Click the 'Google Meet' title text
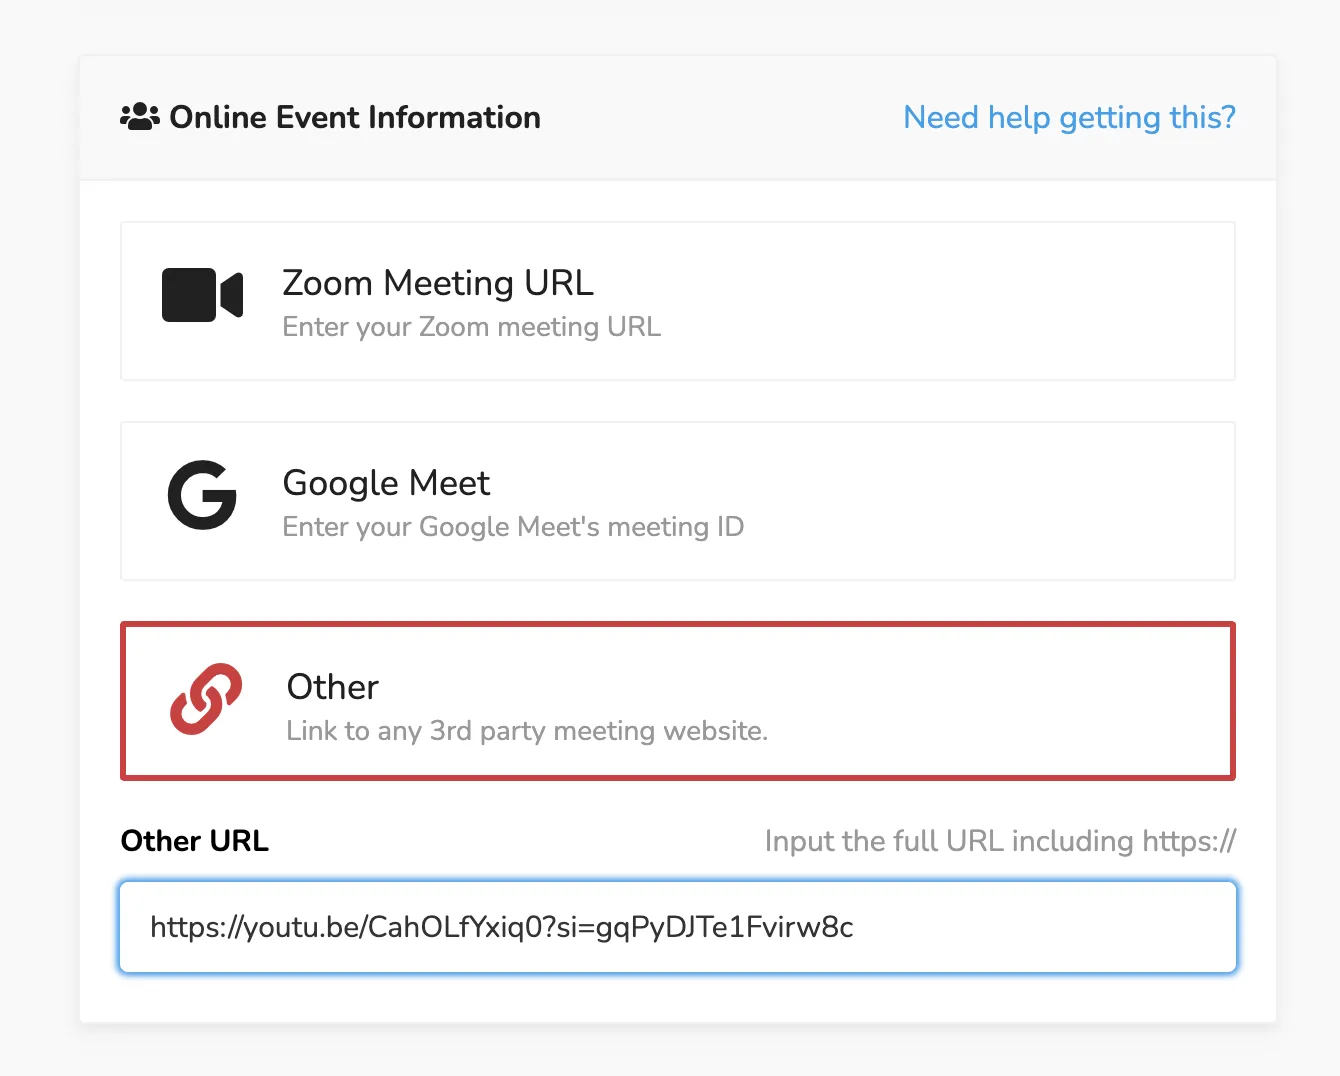 [386, 484]
